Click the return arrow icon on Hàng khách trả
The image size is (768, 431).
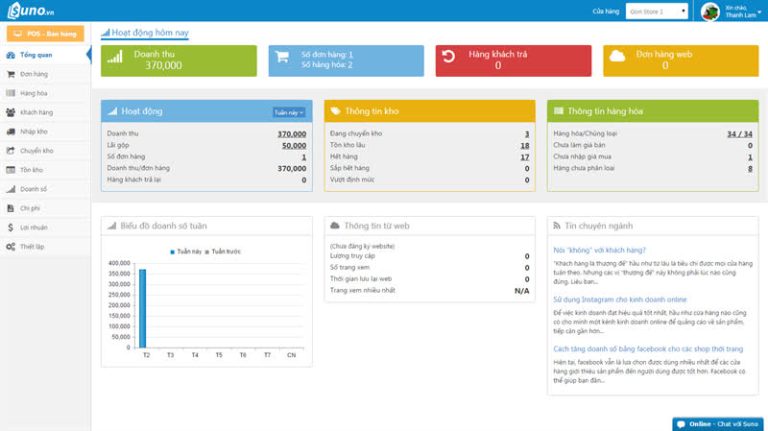[449, 57]
